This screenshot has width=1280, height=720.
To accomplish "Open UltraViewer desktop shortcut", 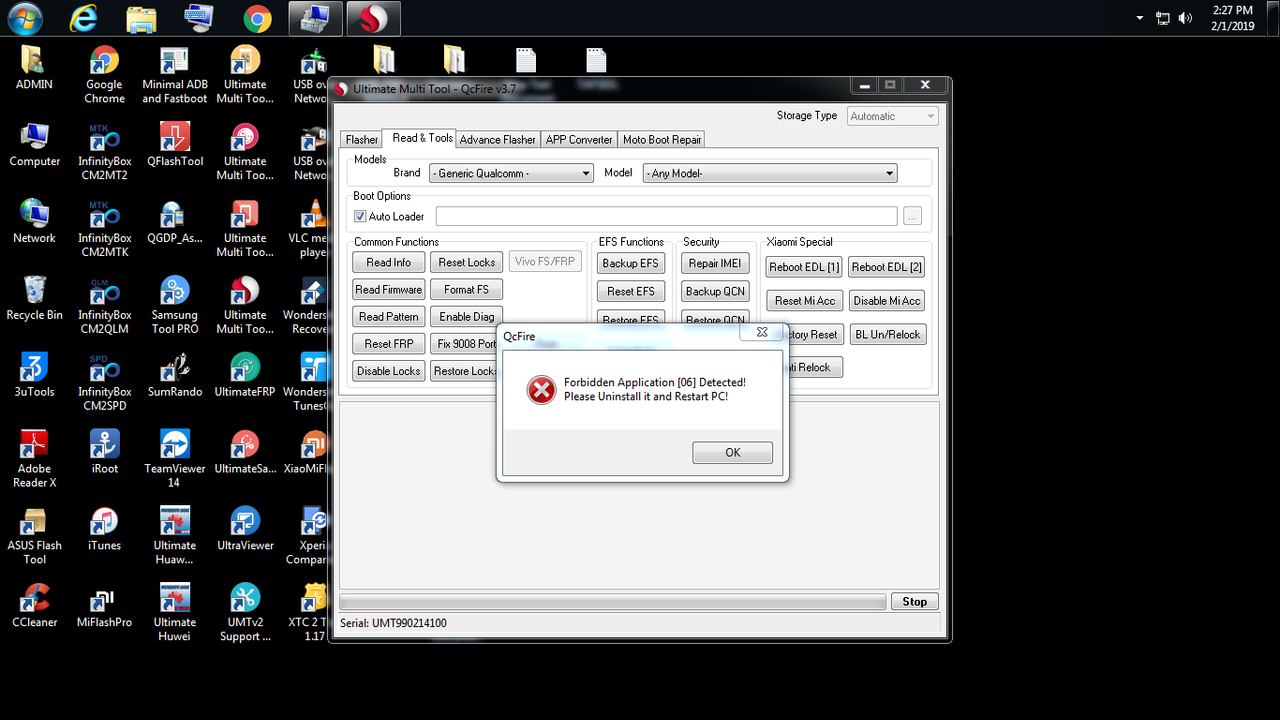I will [x=245, y=529].
